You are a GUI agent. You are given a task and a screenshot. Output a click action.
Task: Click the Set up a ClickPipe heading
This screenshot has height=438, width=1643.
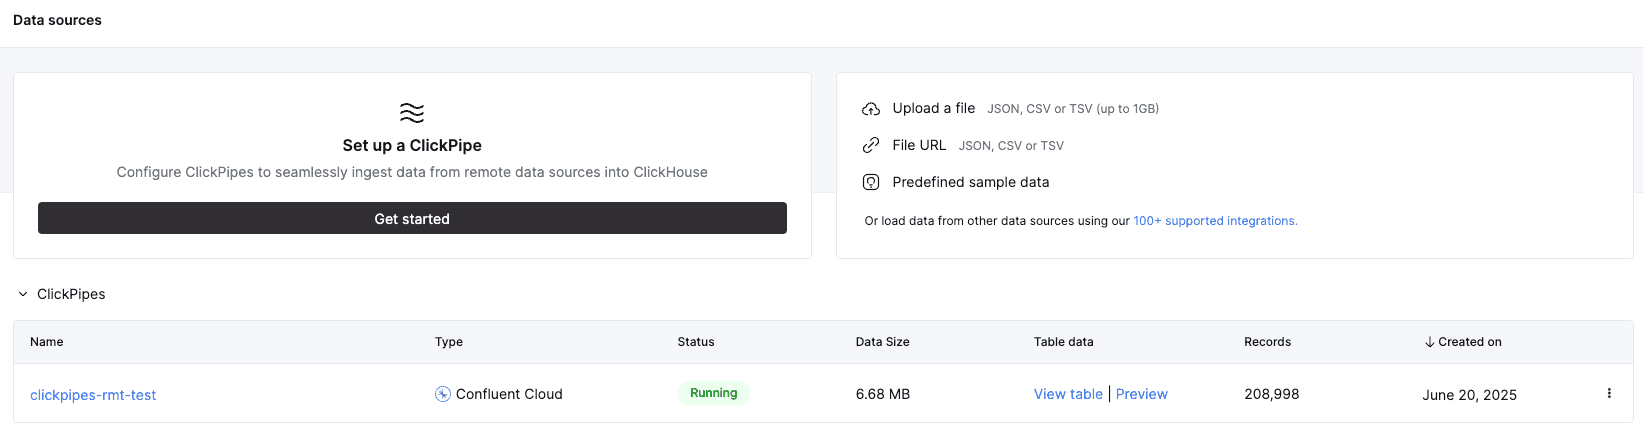pyautogui.click(x=412, y=145)
